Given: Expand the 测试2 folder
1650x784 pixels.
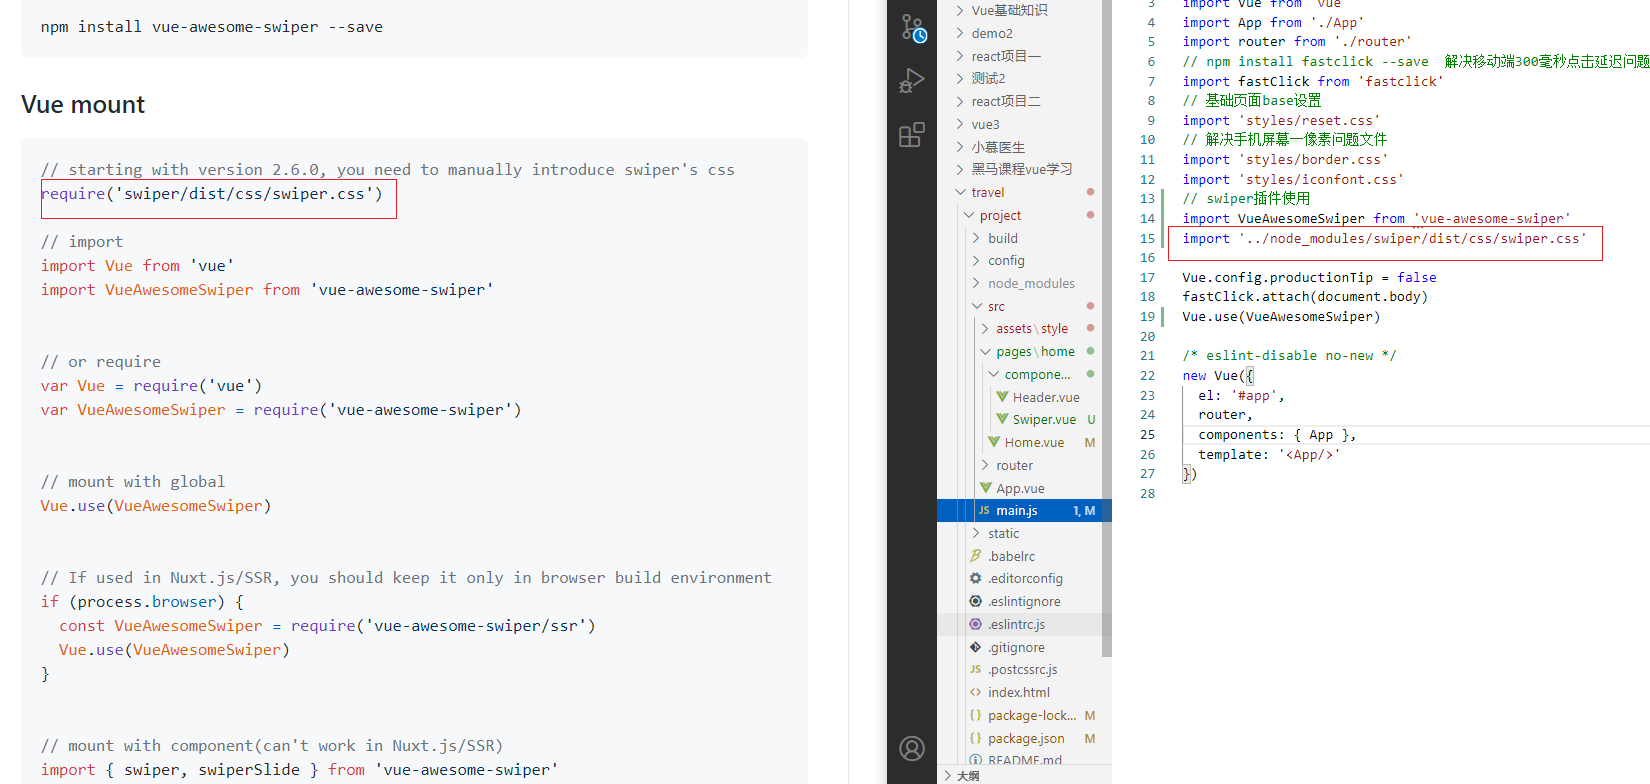Looking at the screenshot, I should [960, 78].
